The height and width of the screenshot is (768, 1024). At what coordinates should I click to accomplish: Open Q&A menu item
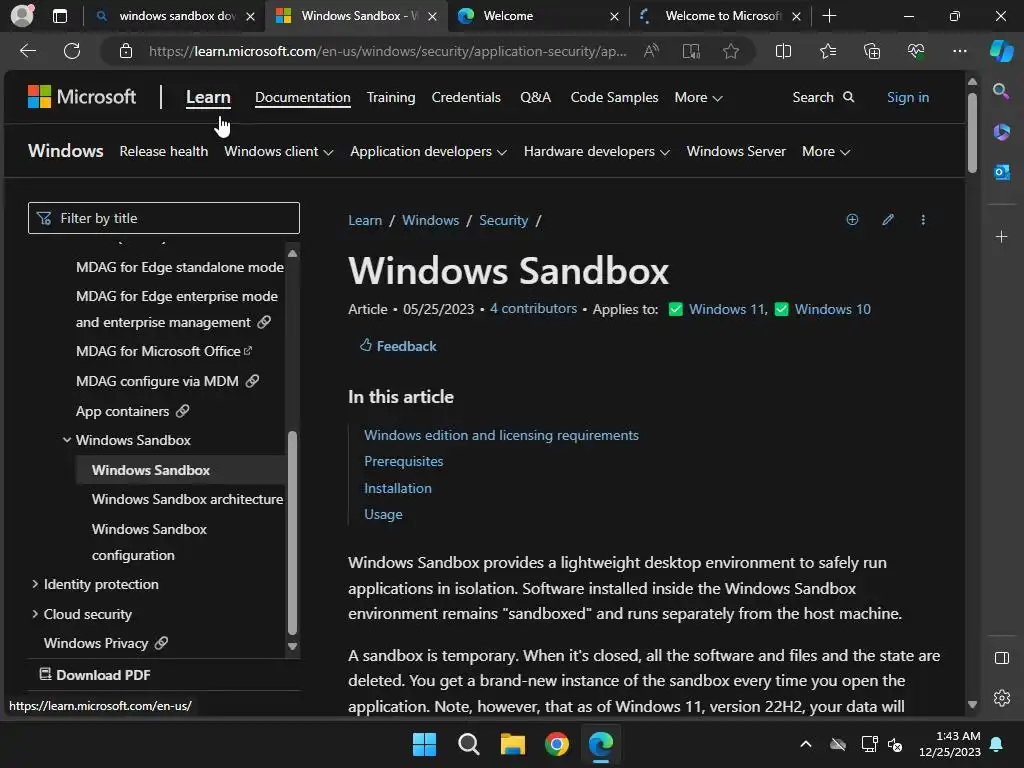pyautogui.click(x=536, y=97)
